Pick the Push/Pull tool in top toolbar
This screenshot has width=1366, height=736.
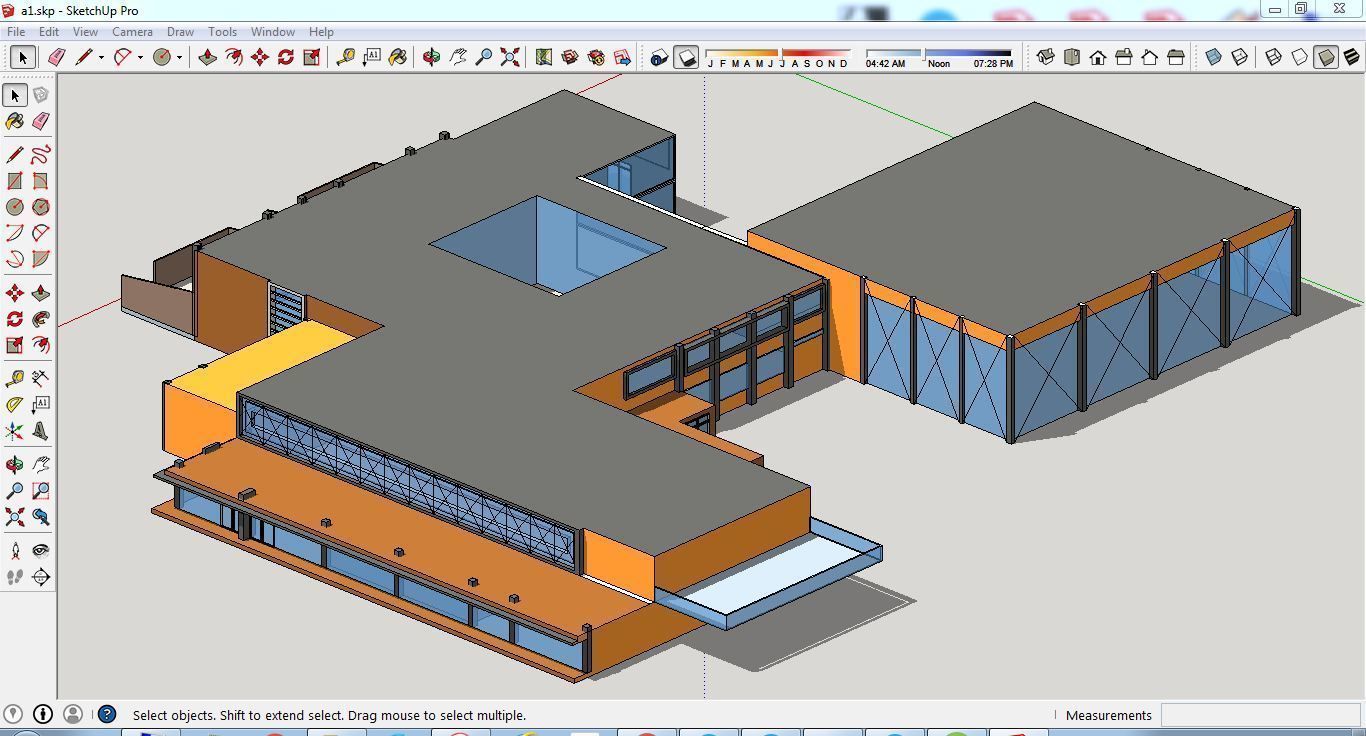tap(208, 57)
